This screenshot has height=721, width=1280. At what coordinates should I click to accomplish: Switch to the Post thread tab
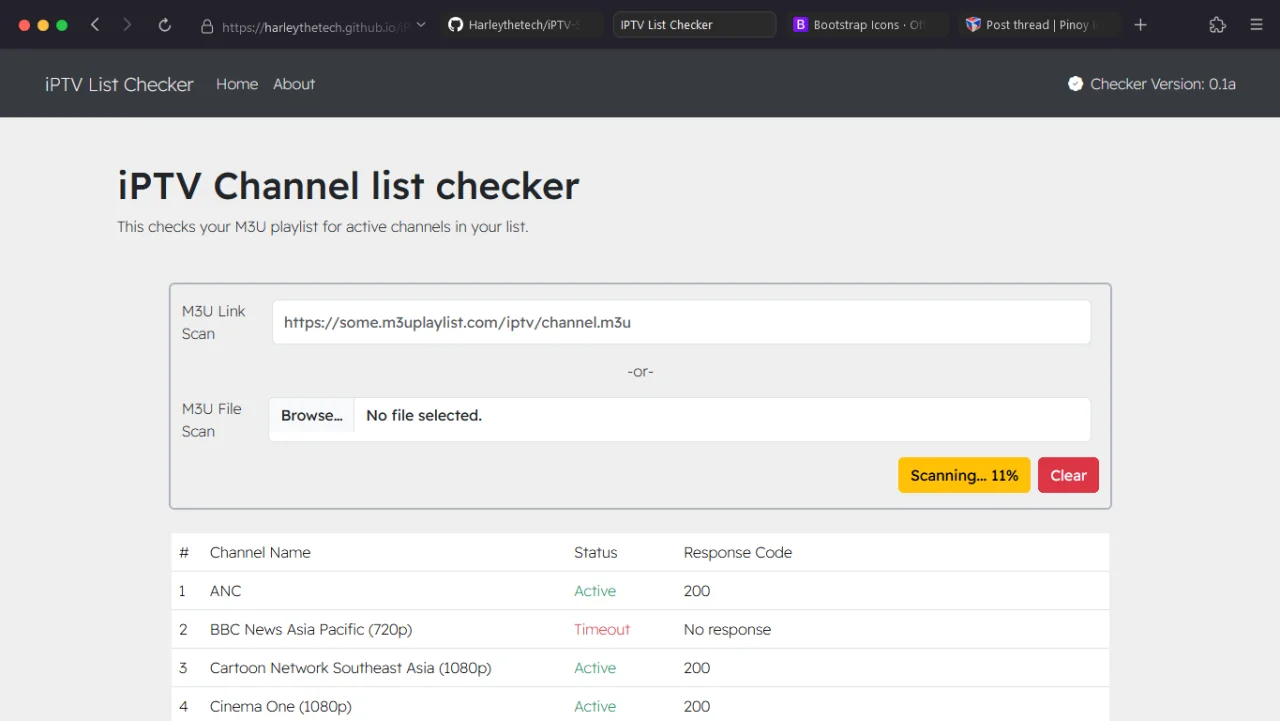tap(1040, 25)
